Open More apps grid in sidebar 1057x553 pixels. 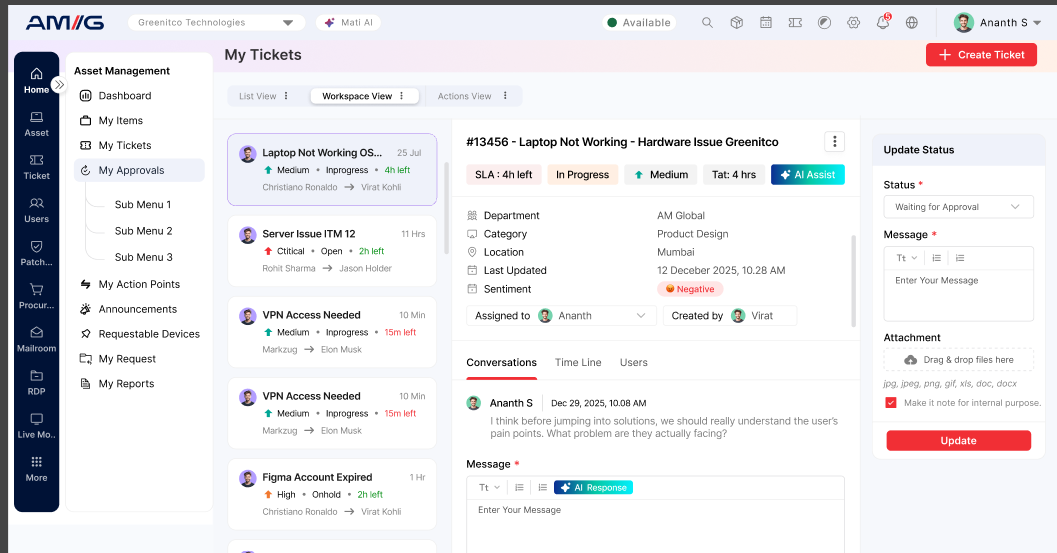[x=36, y=469]
